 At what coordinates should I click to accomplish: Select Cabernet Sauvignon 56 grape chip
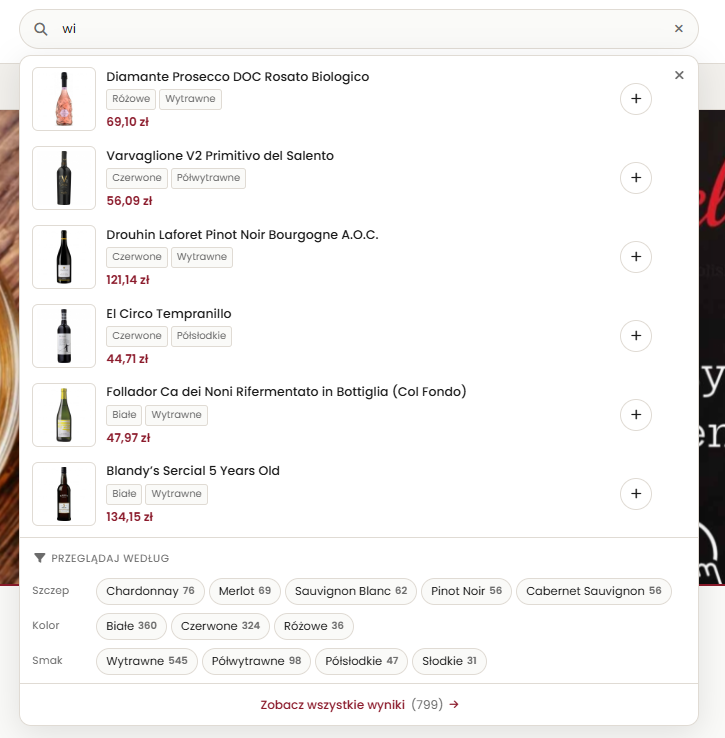click(594, 591)
